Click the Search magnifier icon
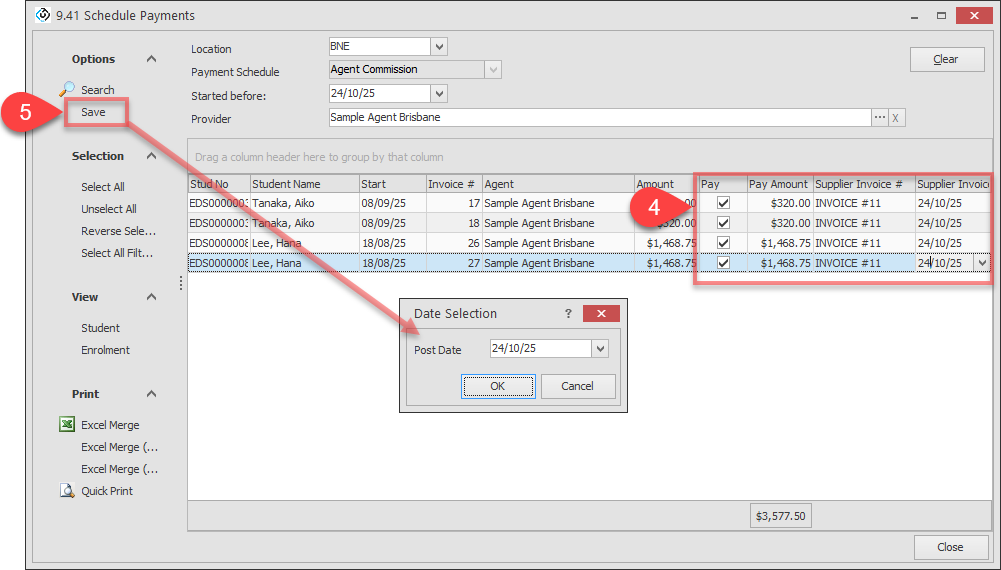Image resolution: width=1001 pixels, height=570 pixels. coord(67,90)
